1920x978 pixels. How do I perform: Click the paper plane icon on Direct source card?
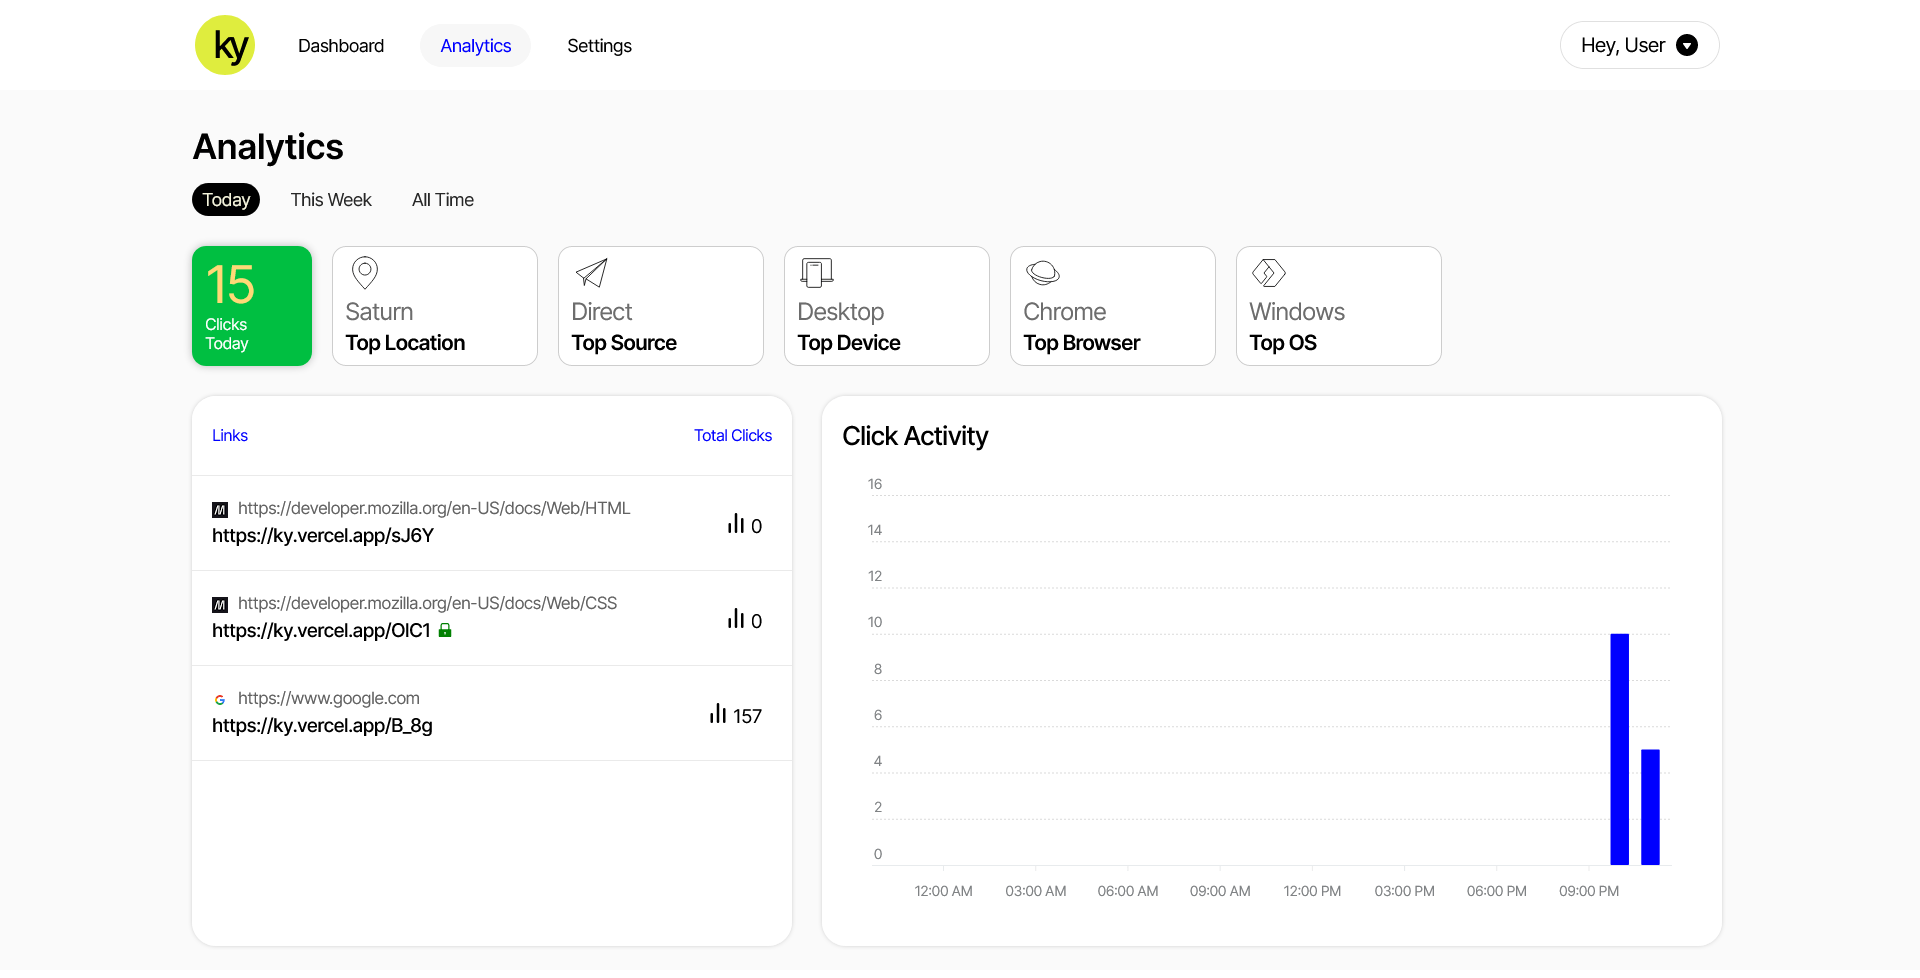[x=589, y=272]
